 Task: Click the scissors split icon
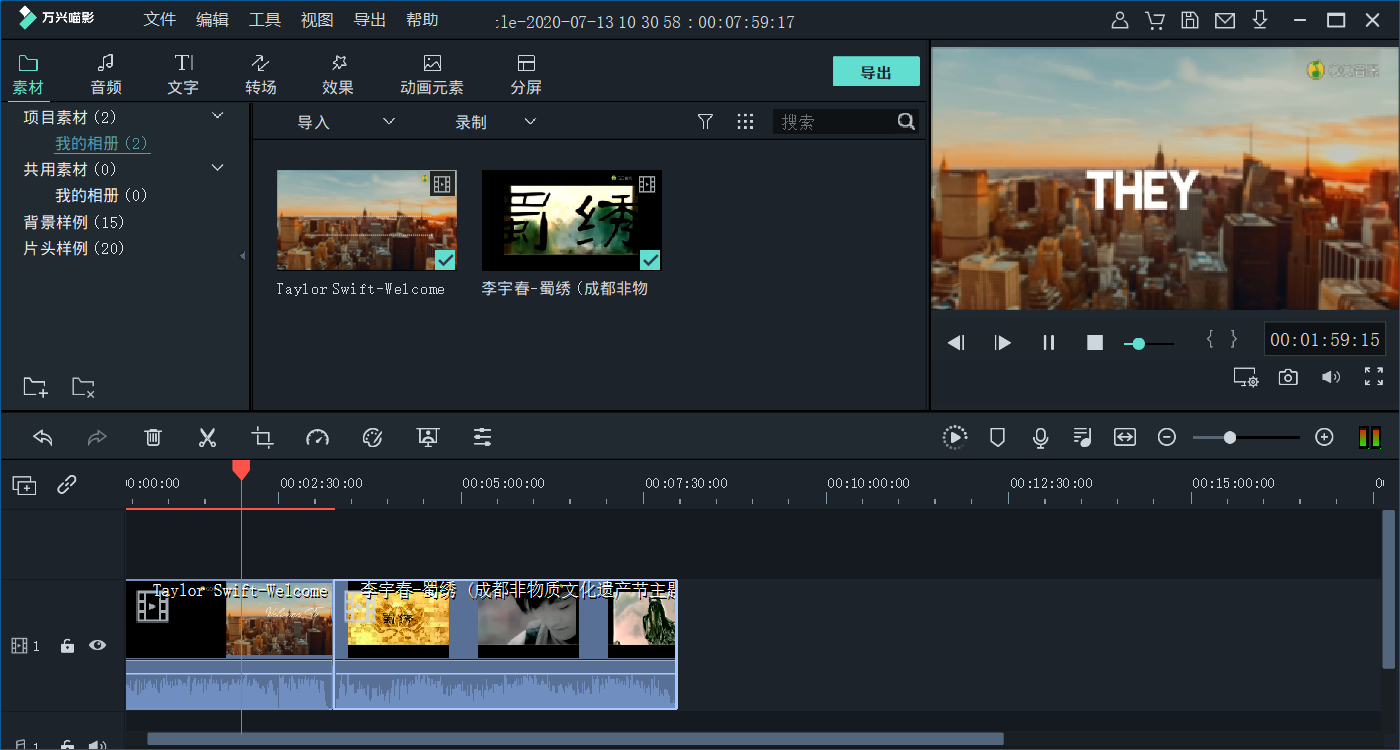207,437
